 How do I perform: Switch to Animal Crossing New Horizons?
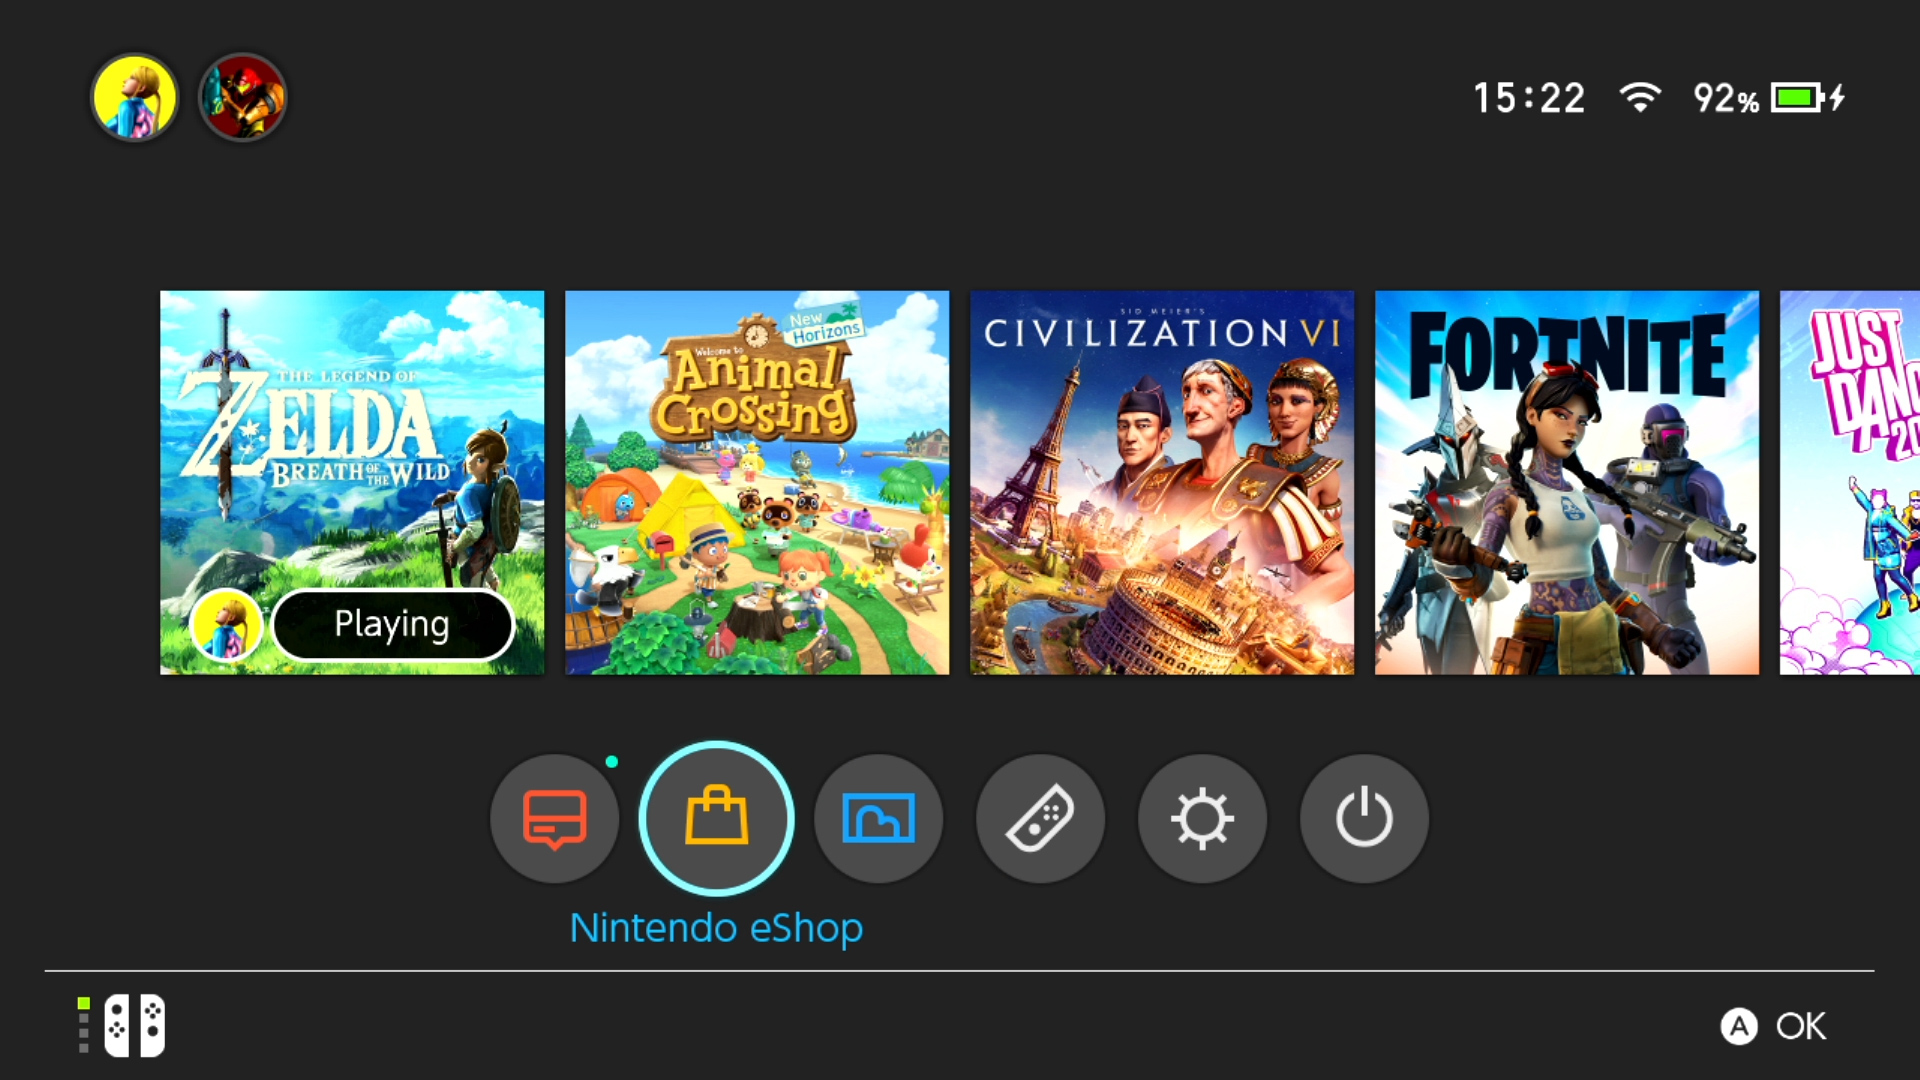click(x=757, y=481)
